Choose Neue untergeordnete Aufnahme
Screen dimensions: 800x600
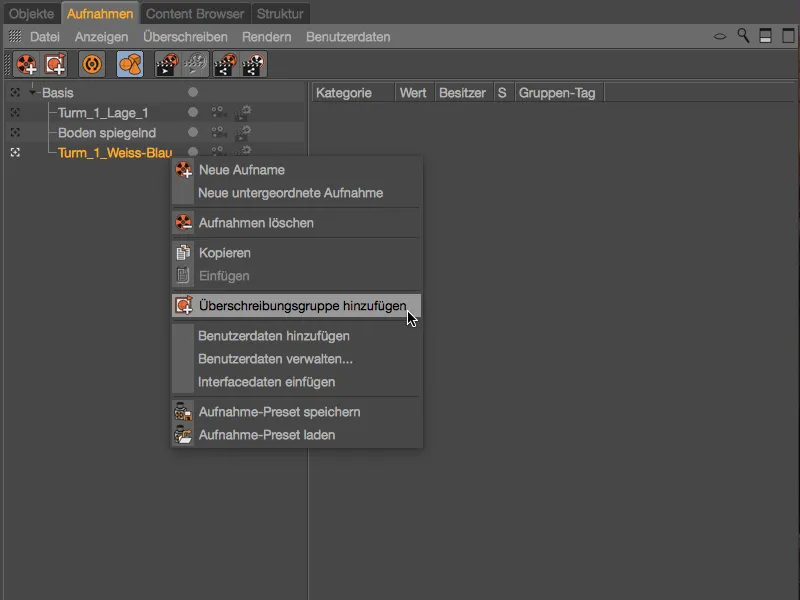[297, 193]
